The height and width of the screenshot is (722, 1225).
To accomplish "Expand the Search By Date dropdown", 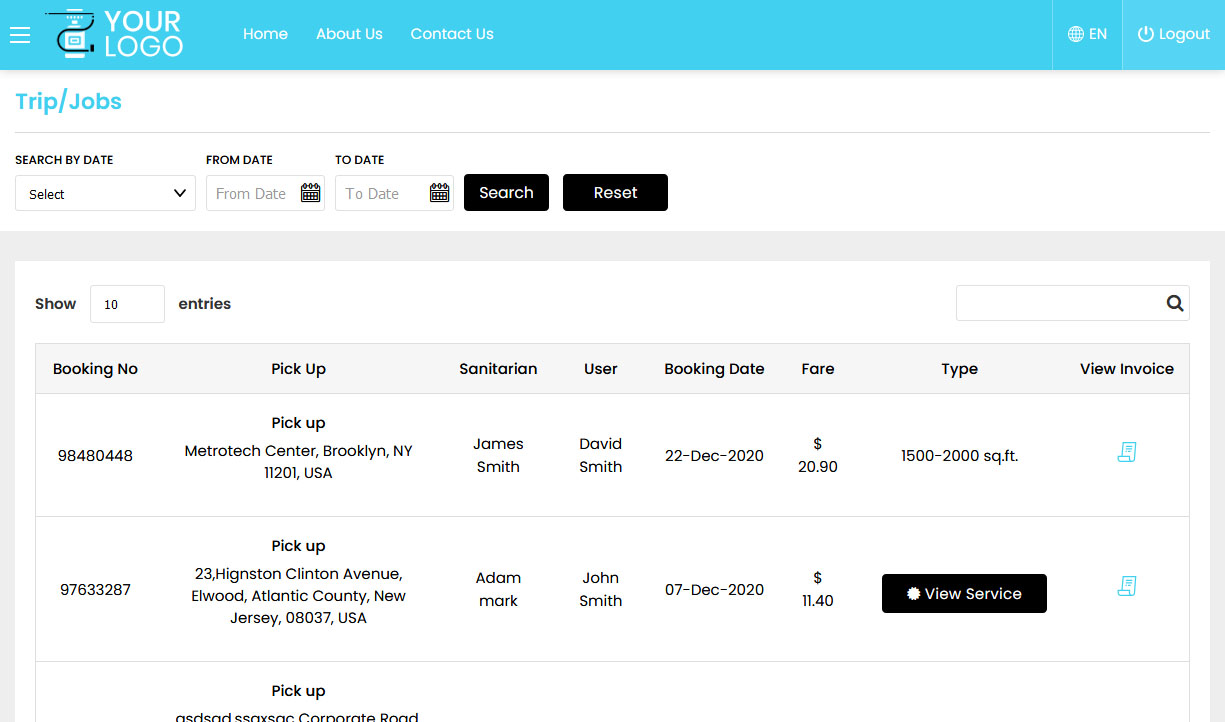I will click(105, 193).
